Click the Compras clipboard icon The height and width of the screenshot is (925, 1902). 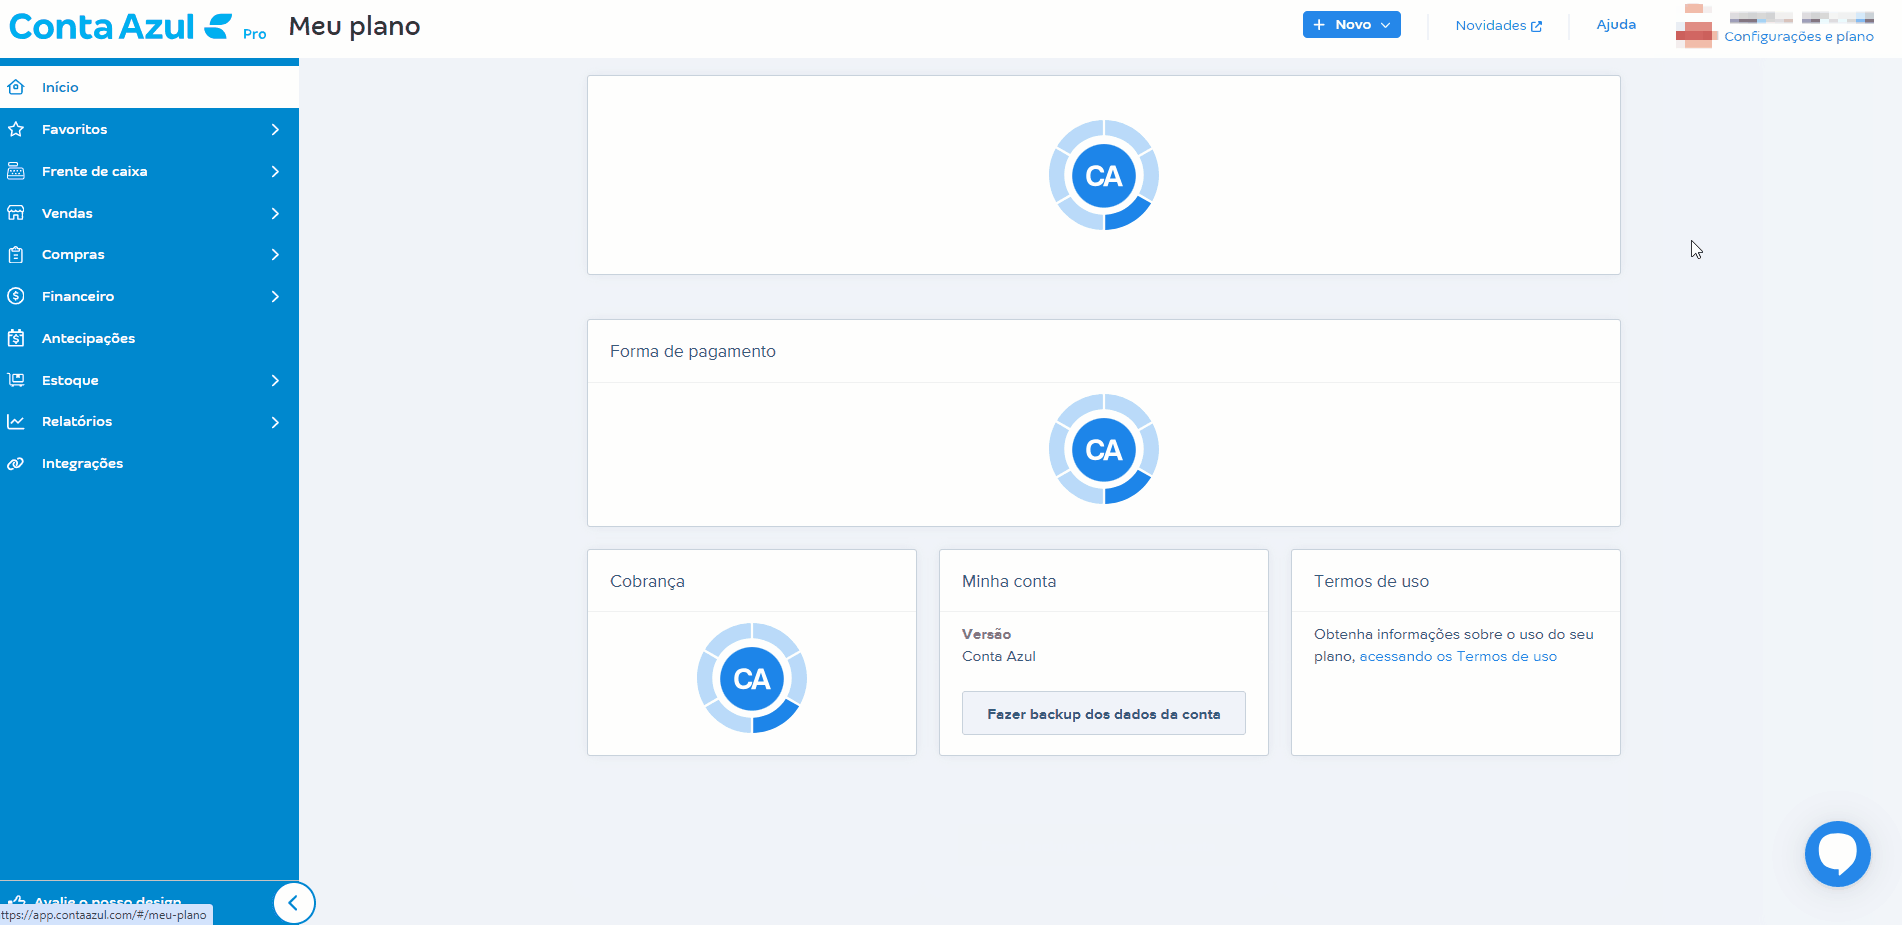[x=16, y=255]
